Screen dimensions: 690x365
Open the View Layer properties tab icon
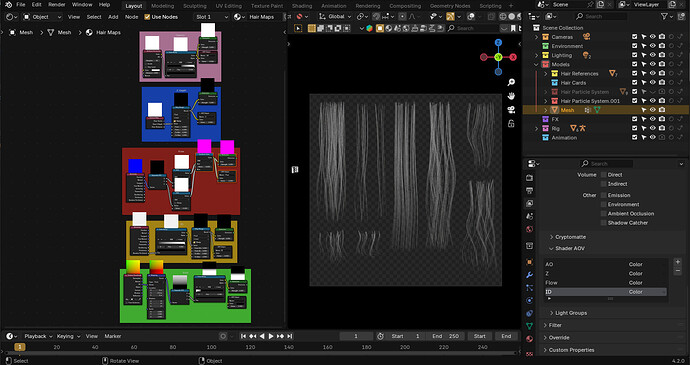click(x=529, y=203)
